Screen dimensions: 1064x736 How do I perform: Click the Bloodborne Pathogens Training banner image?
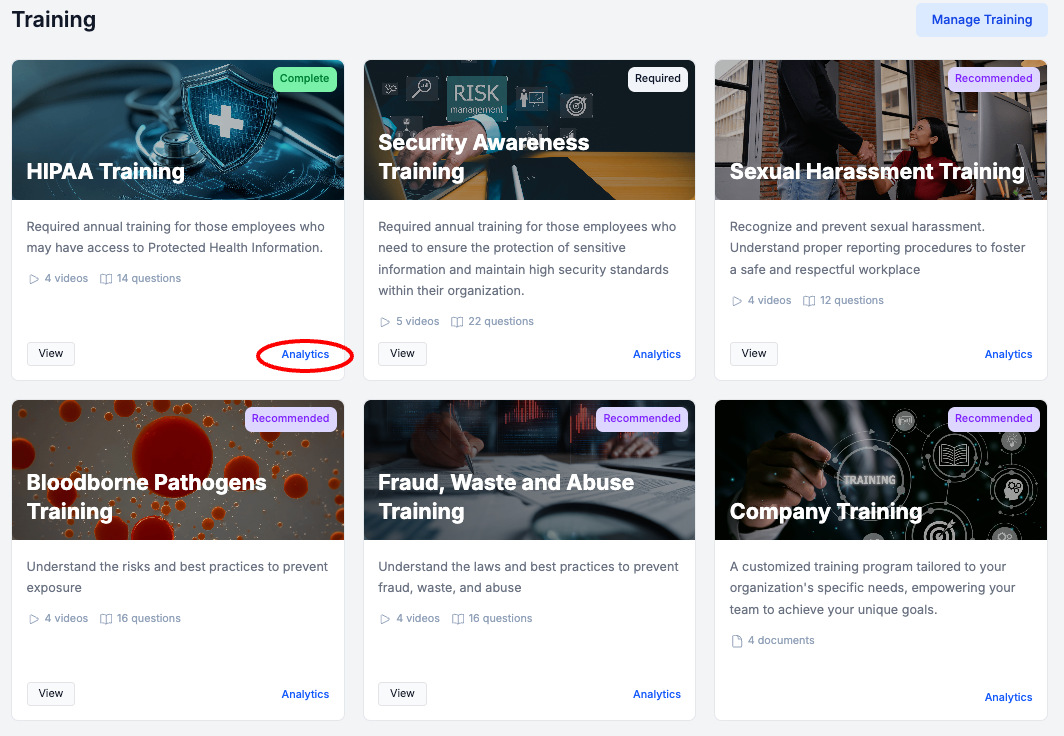tap(178, 470)
